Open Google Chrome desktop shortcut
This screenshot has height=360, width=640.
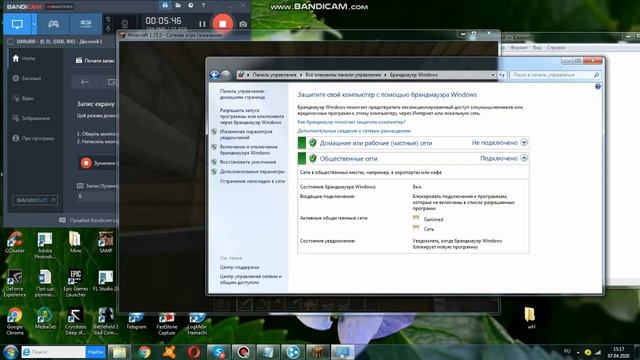[15, 322]
